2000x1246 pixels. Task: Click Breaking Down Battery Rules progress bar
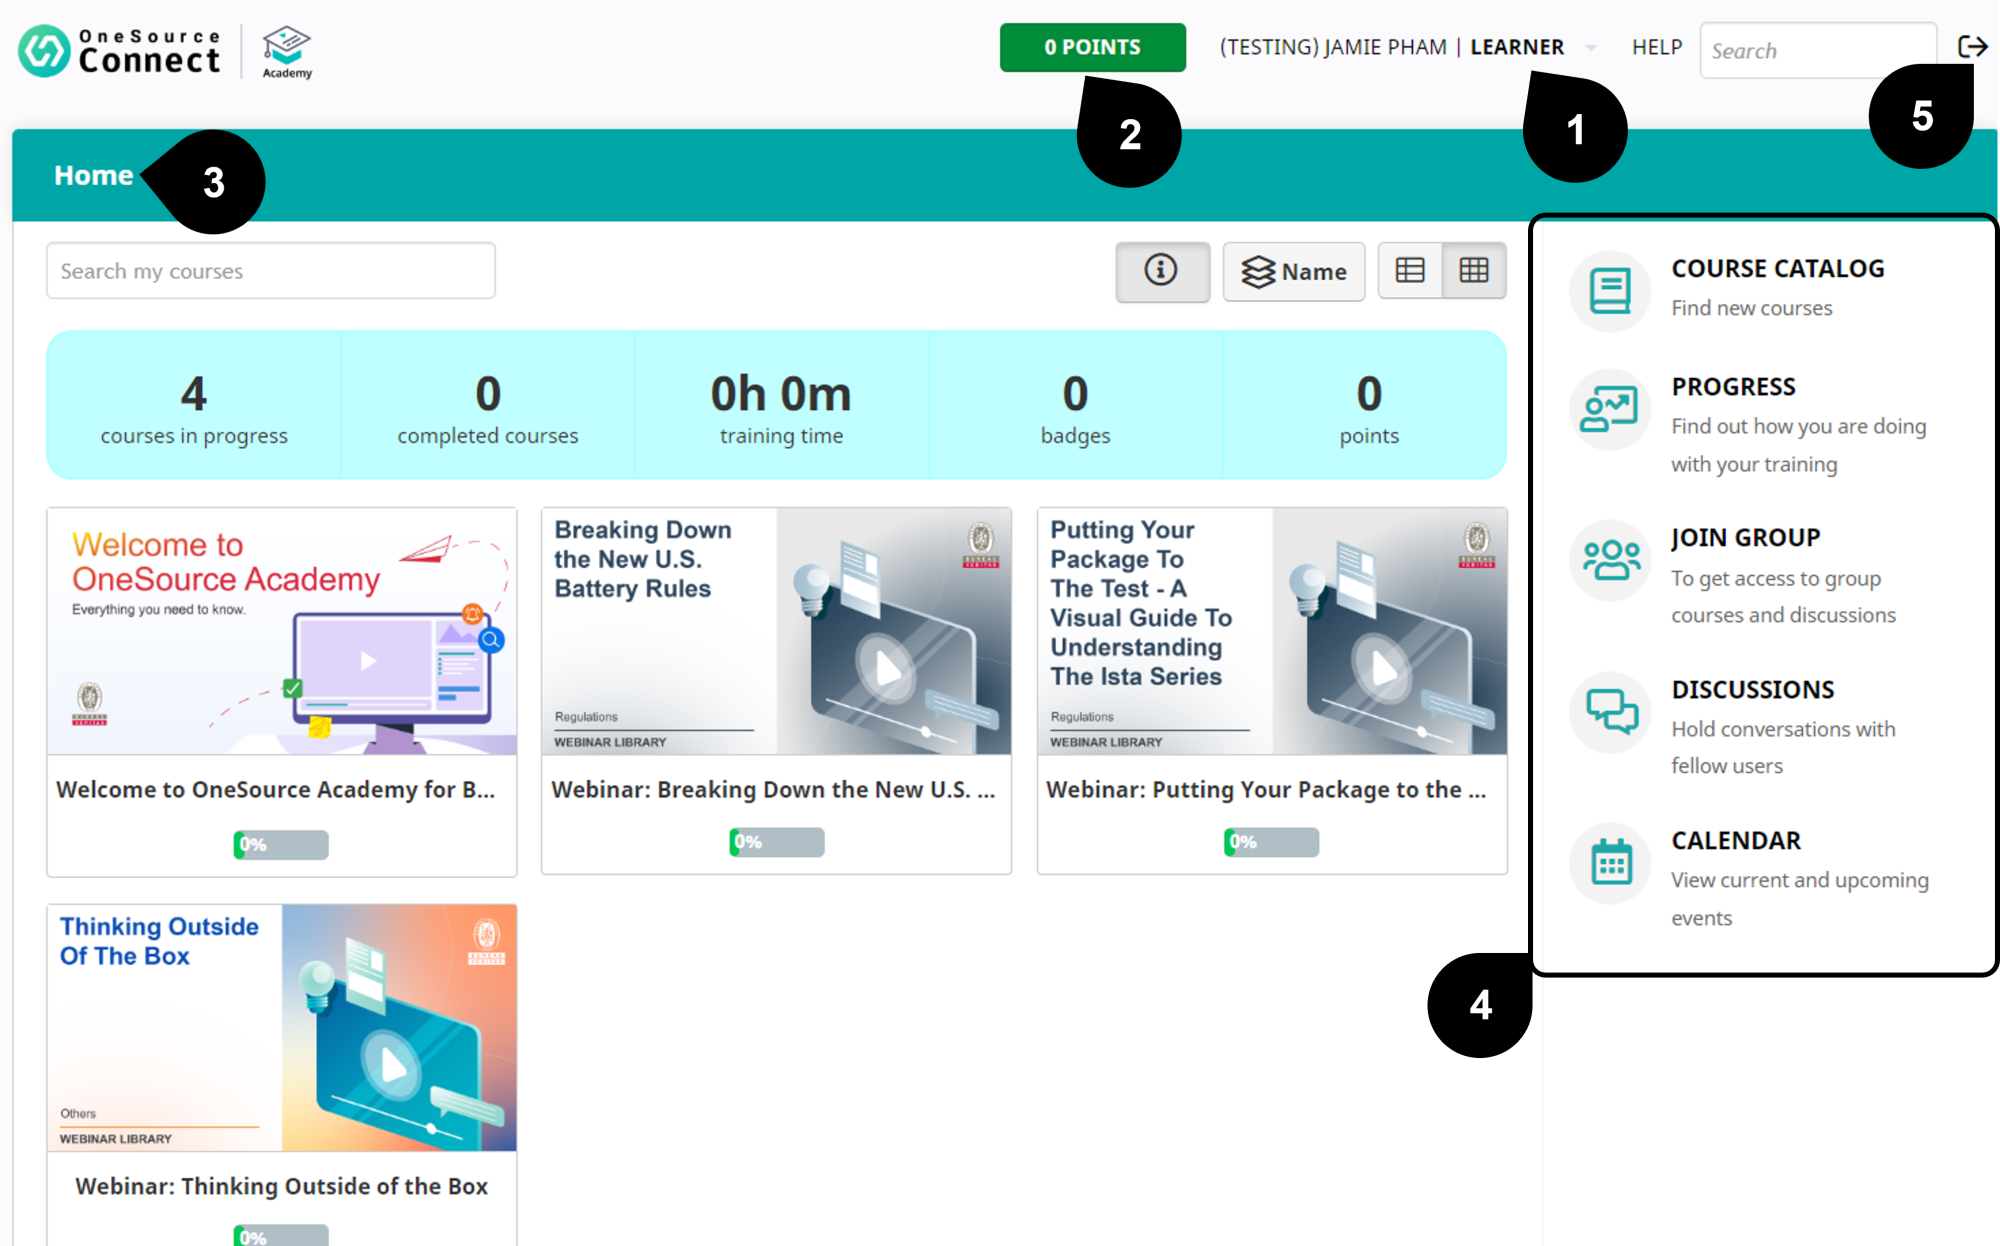tap(776, 842)
